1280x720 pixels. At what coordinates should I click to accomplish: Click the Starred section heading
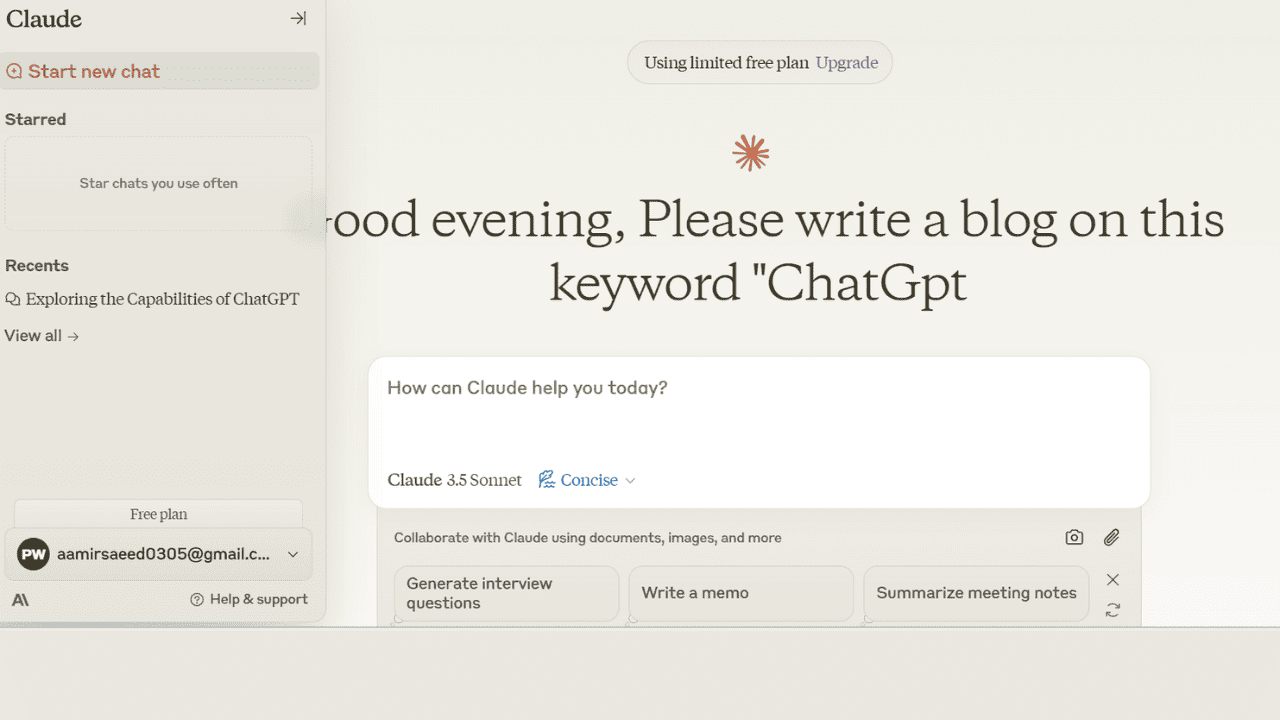click(35, 119)
